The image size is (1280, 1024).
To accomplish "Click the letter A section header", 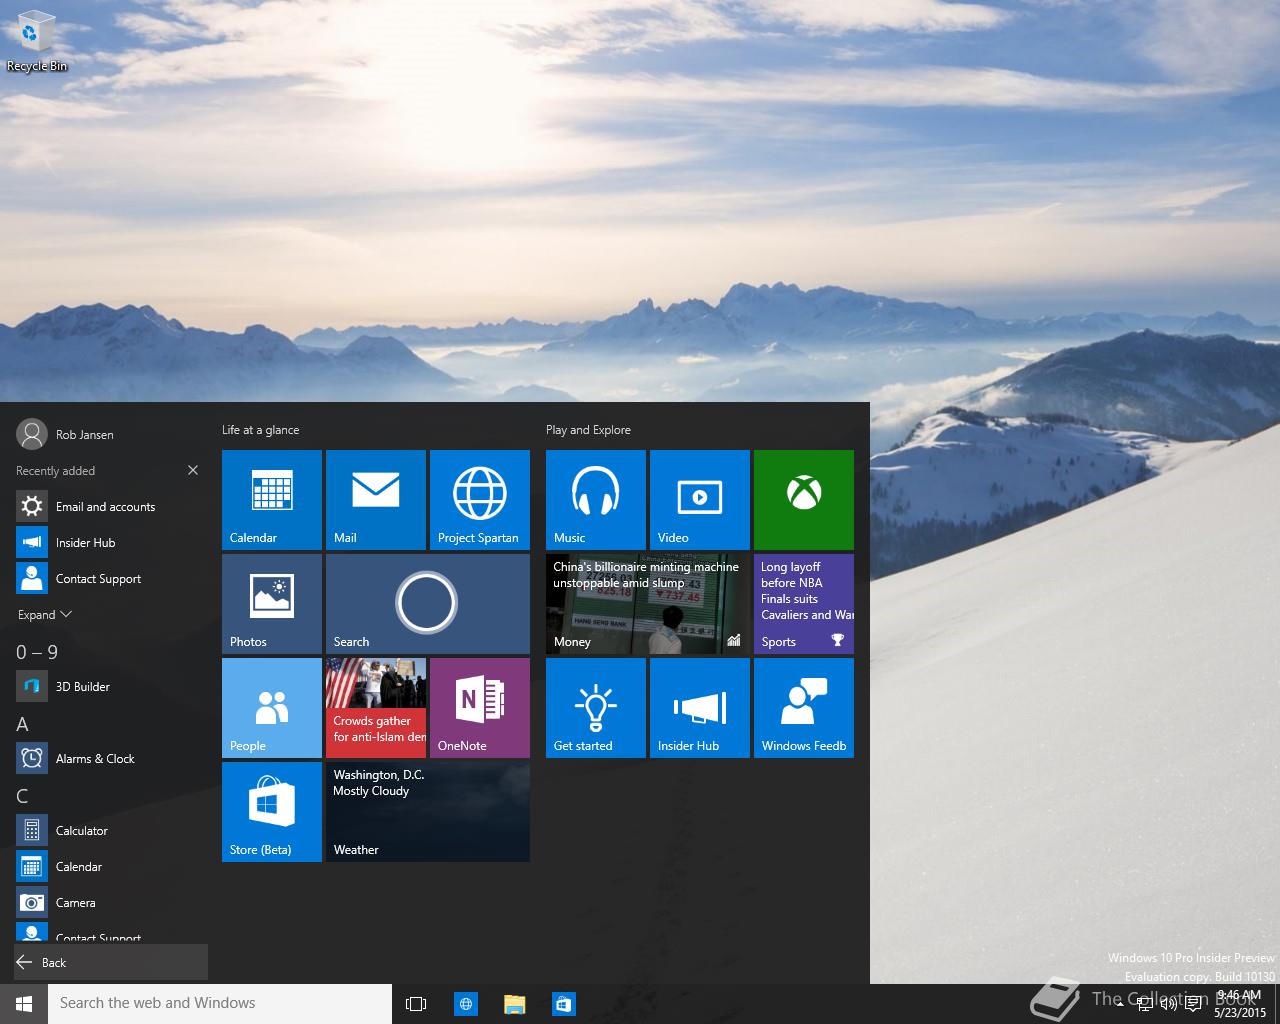I will click(22, 724).
